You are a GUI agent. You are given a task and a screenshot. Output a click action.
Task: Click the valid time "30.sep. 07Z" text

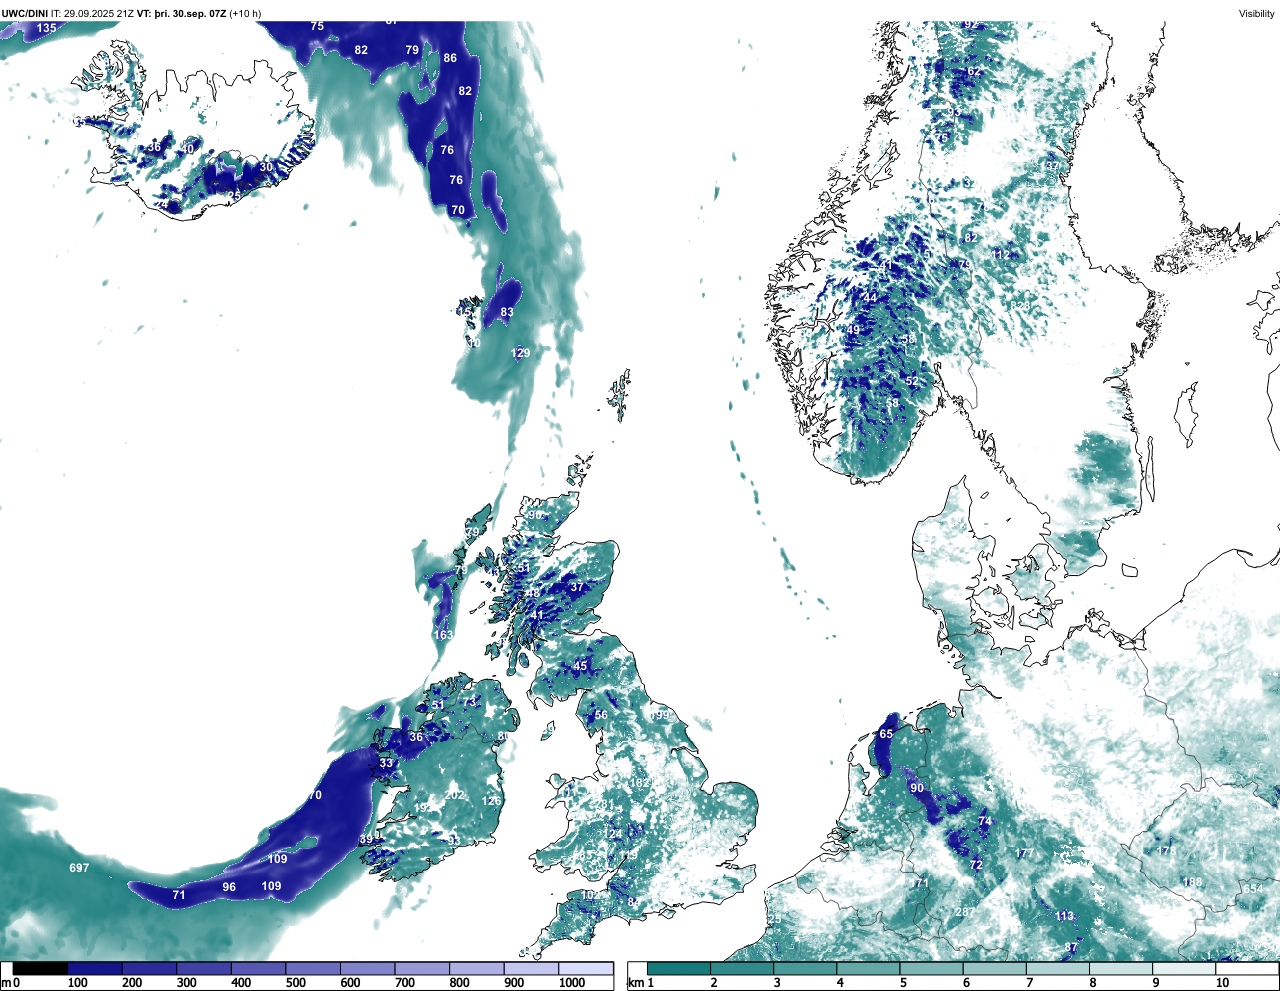coord(198,13)
